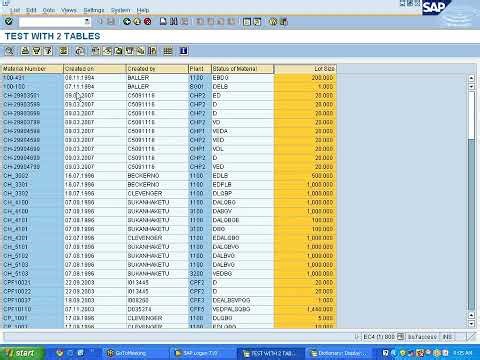Open the Settings menu
The width and height of the screenshot is (480, 360).
94,10
